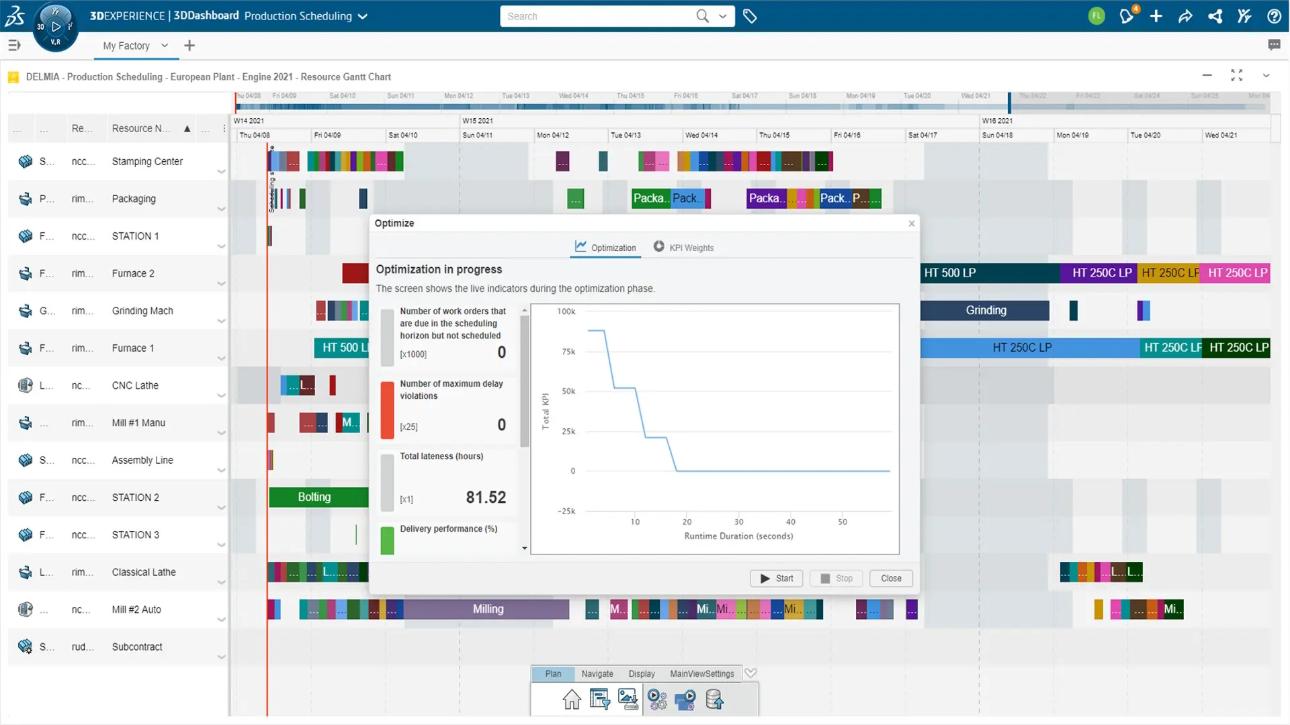The image size is (1290, 725).
Task: Open the Gantt filter tool icon
Action: (x=600, y=700)
